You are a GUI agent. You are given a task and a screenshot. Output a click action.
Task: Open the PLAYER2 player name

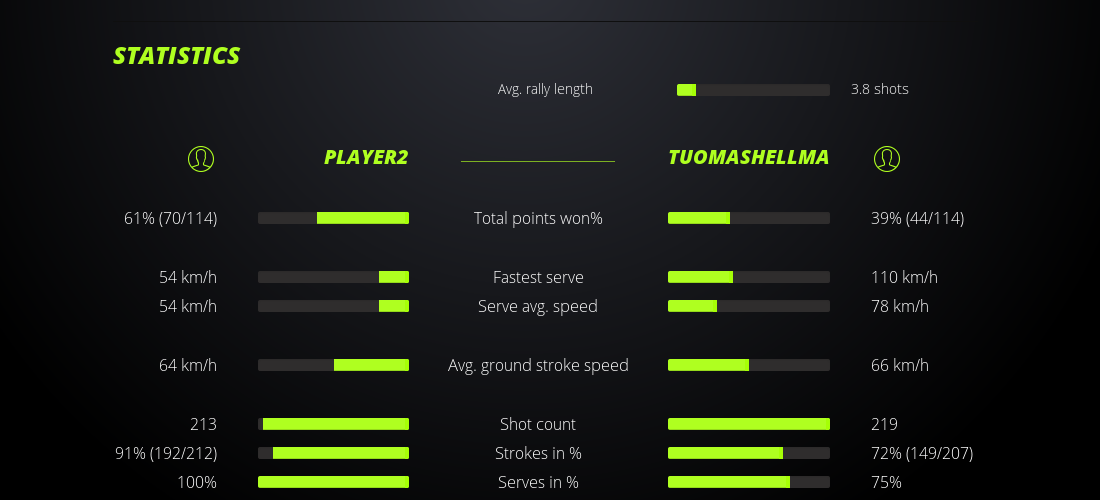pos(366,158)
